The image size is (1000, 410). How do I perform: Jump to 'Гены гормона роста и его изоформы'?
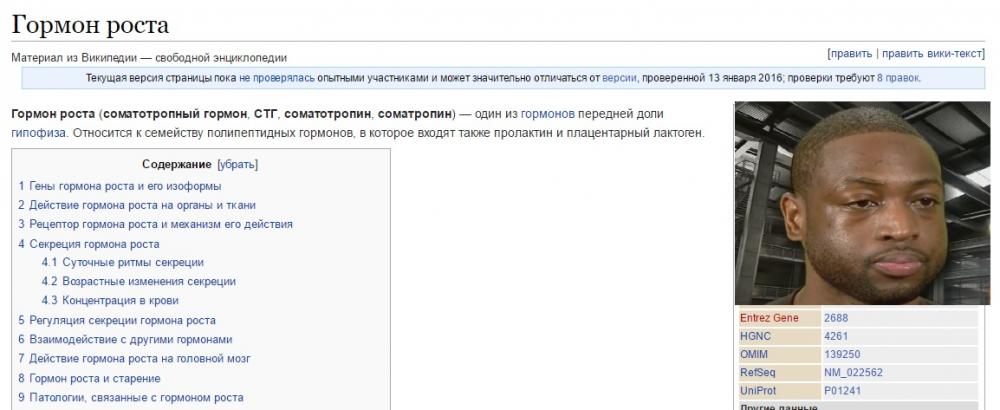(x=125, y=186)
